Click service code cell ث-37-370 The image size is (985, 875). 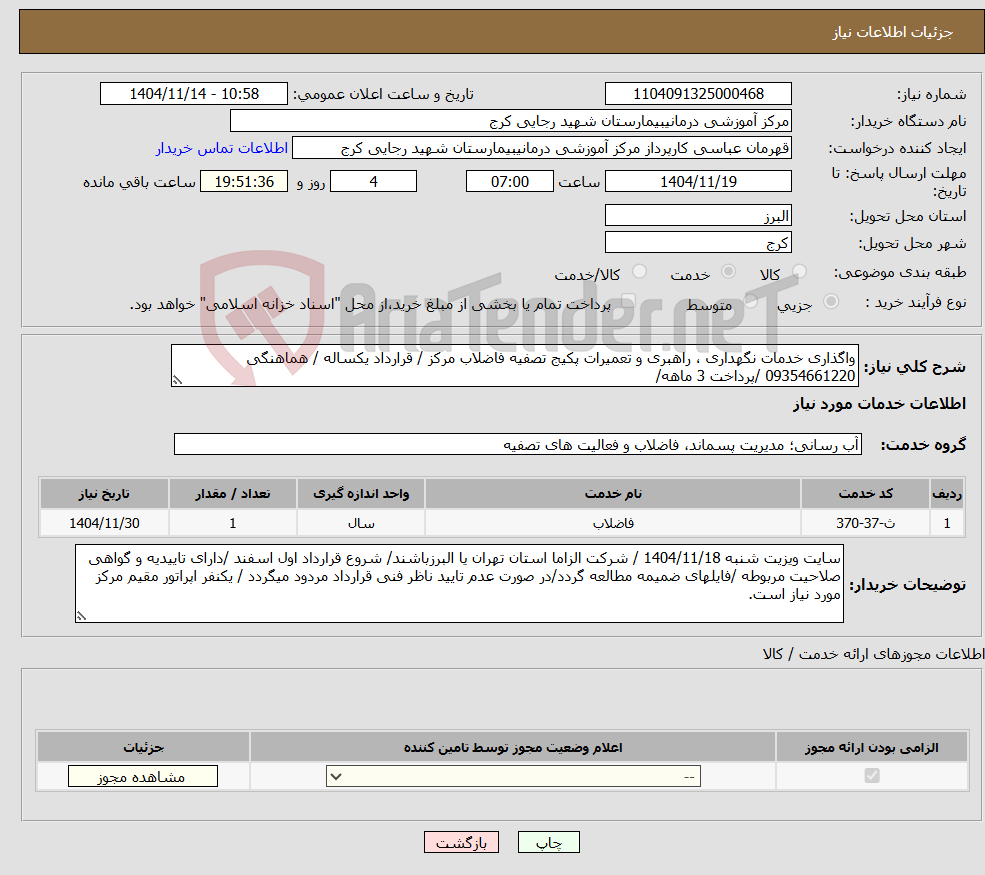pyautogui.click(x=865, y=523)
